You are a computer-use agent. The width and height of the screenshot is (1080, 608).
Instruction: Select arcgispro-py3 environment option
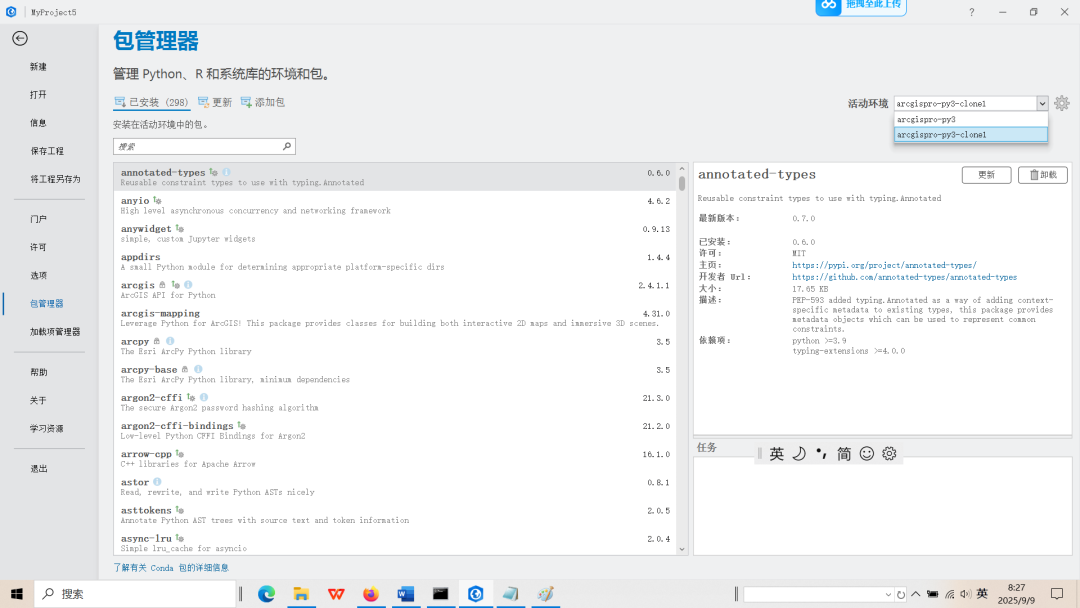(970, 119)
